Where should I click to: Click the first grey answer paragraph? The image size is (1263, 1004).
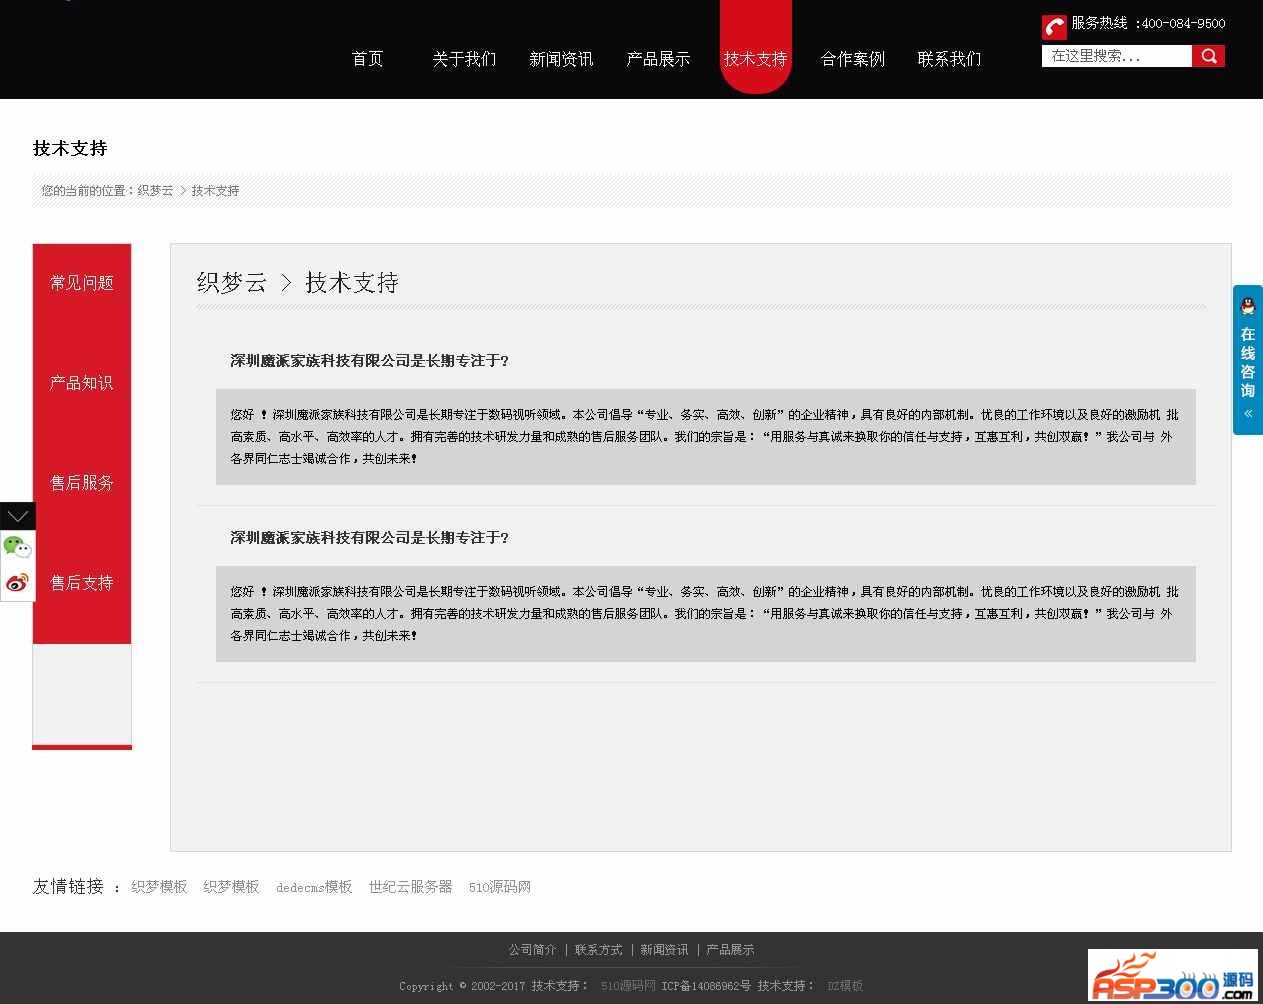(x=706, y=437)
